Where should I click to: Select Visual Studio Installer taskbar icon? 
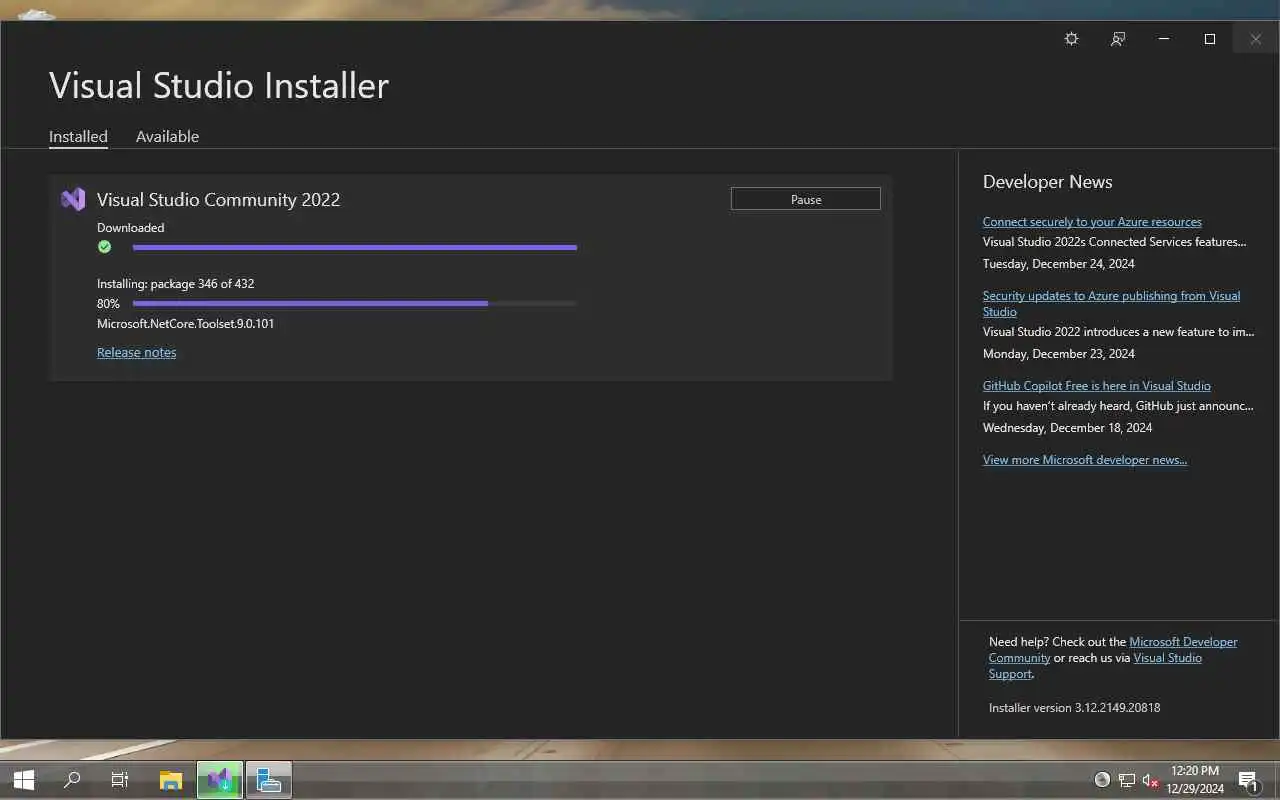point(220,780)
